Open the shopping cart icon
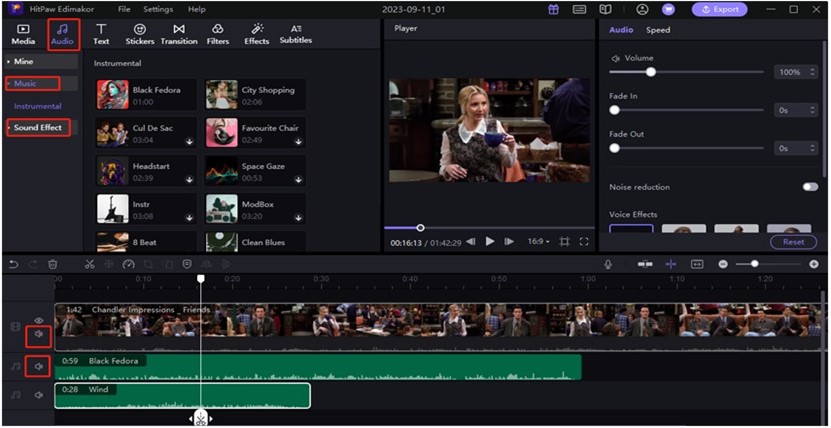The image size is (831, 428). click(668, 10)
